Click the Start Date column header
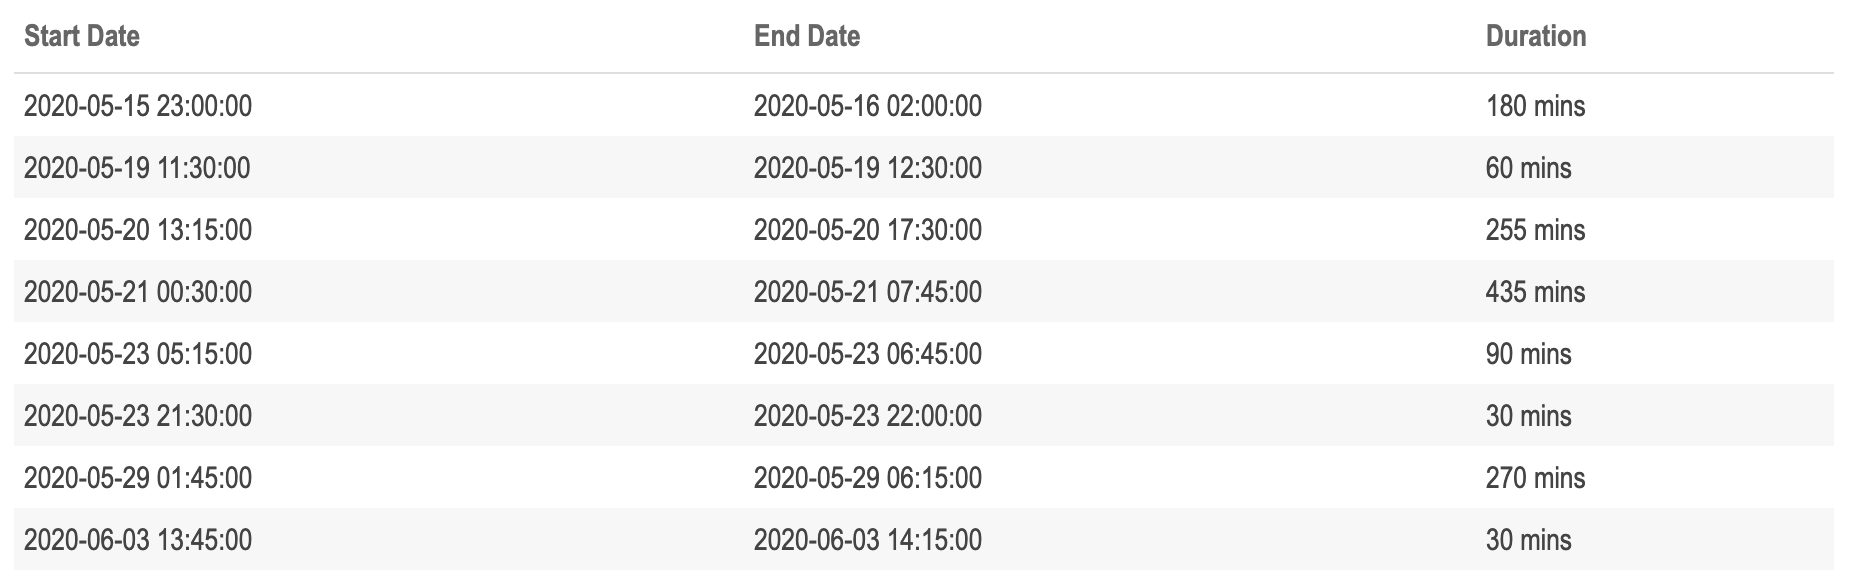Viewport: 1852px width, 586px height. 81,36
